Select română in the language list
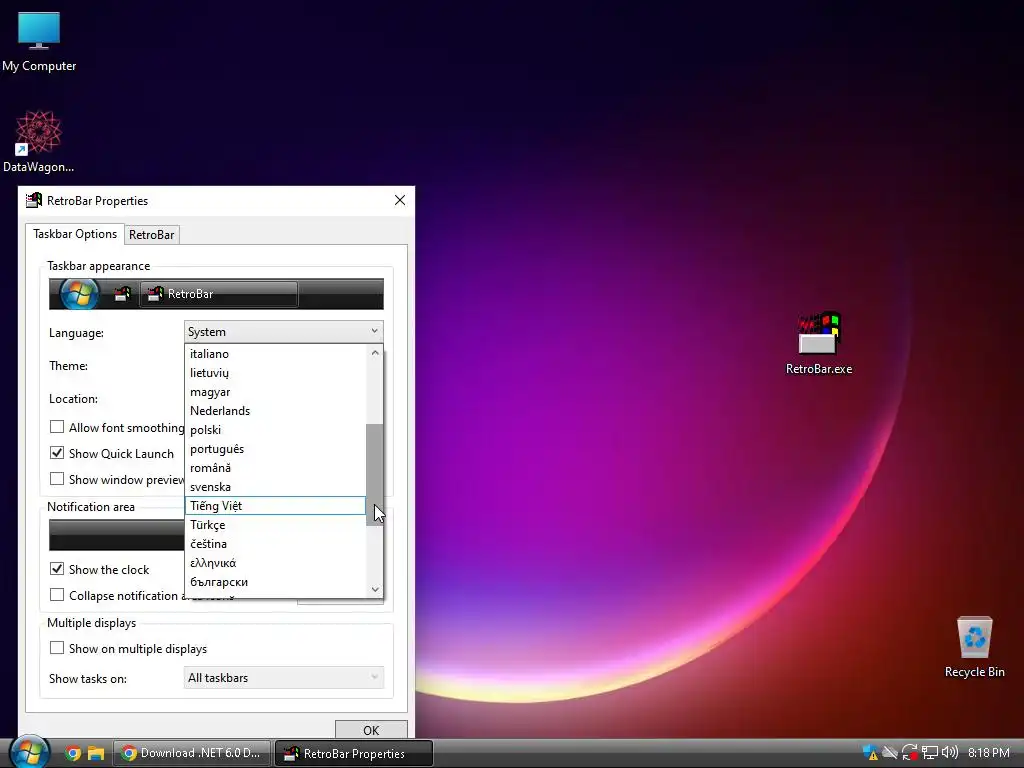This screenshot has height=768, width=1024. (275, 468)
